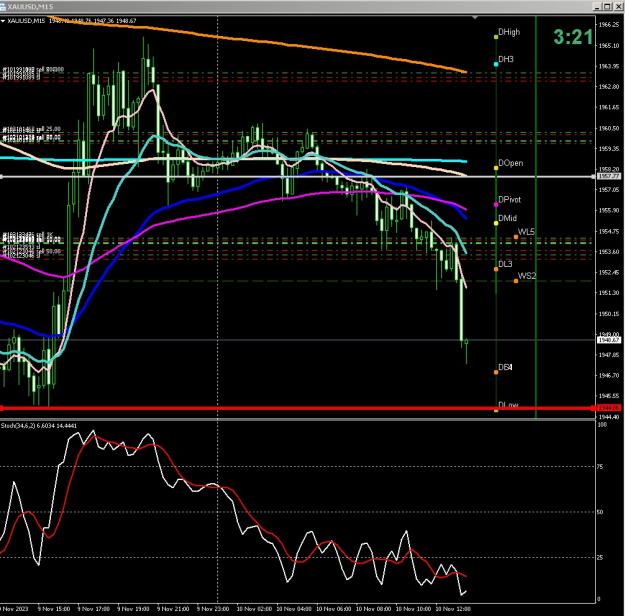Click the stochastic 75 level value
This screenshot has height=616, width=625.
pos(599,466)
